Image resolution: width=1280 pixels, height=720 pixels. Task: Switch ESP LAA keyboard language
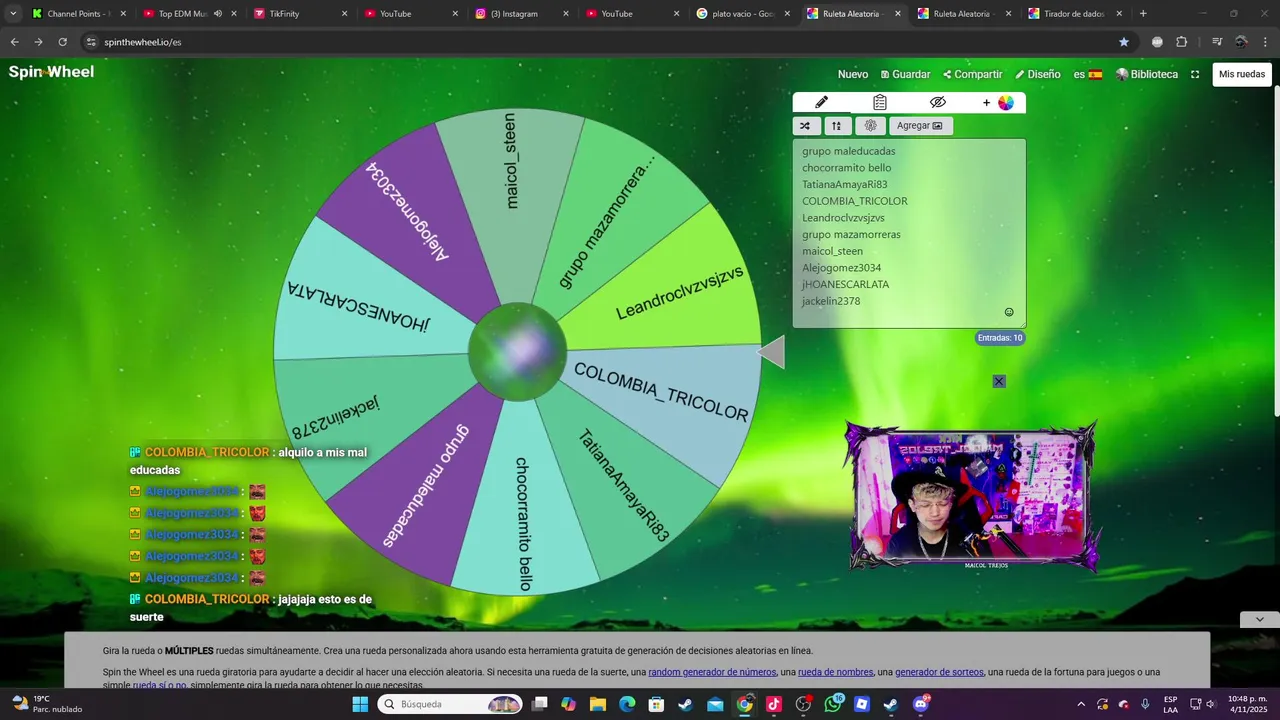point(1170,704)
